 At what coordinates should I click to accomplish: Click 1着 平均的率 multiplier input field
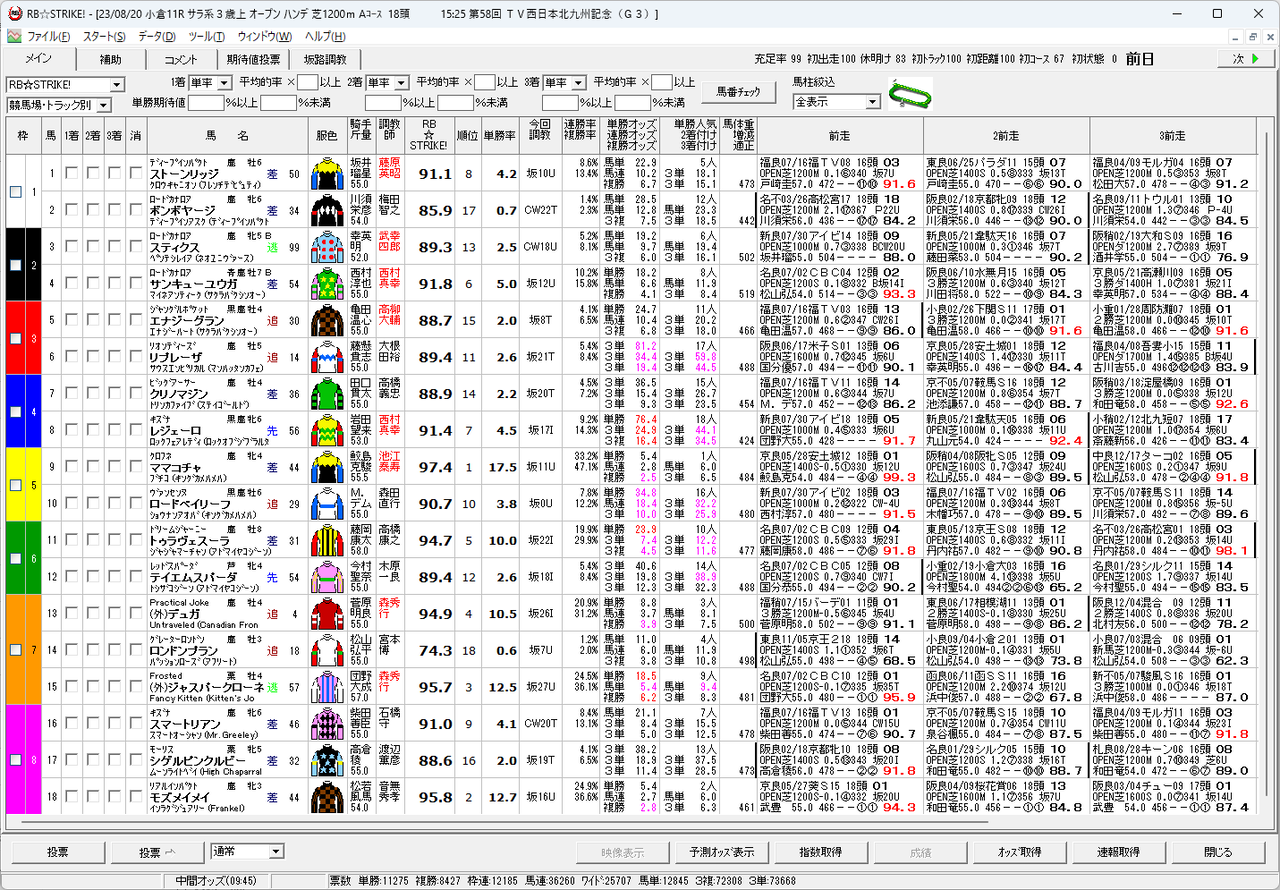[x=308, y=83]
